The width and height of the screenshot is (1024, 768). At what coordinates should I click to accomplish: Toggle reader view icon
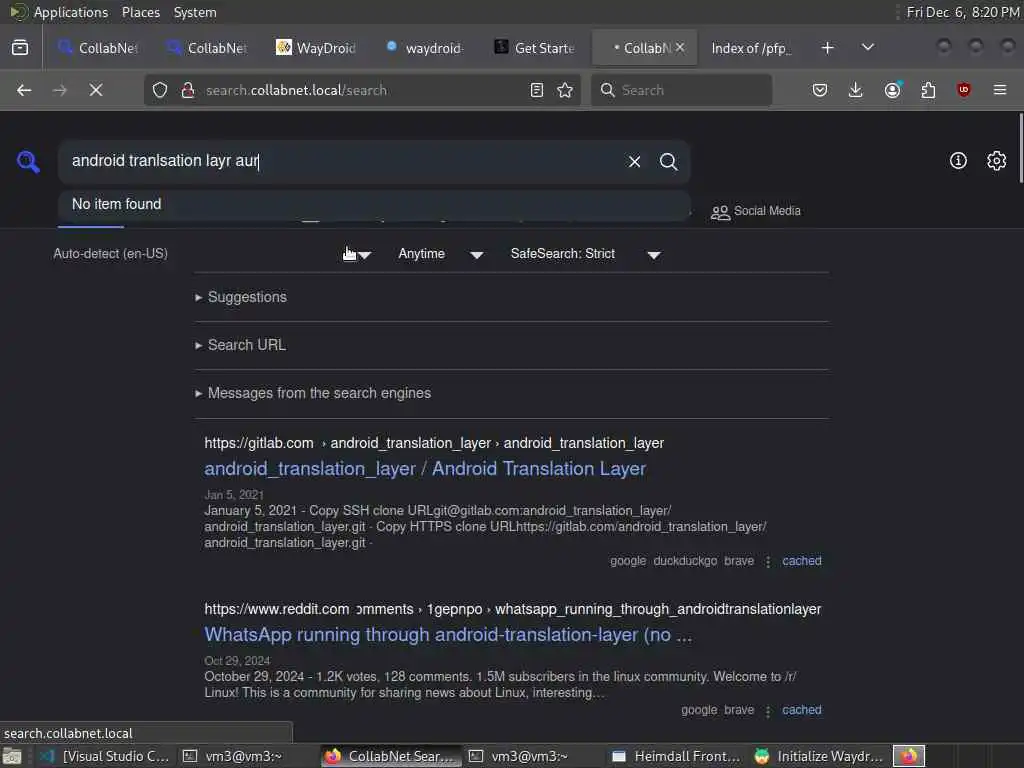click(537, 90)
